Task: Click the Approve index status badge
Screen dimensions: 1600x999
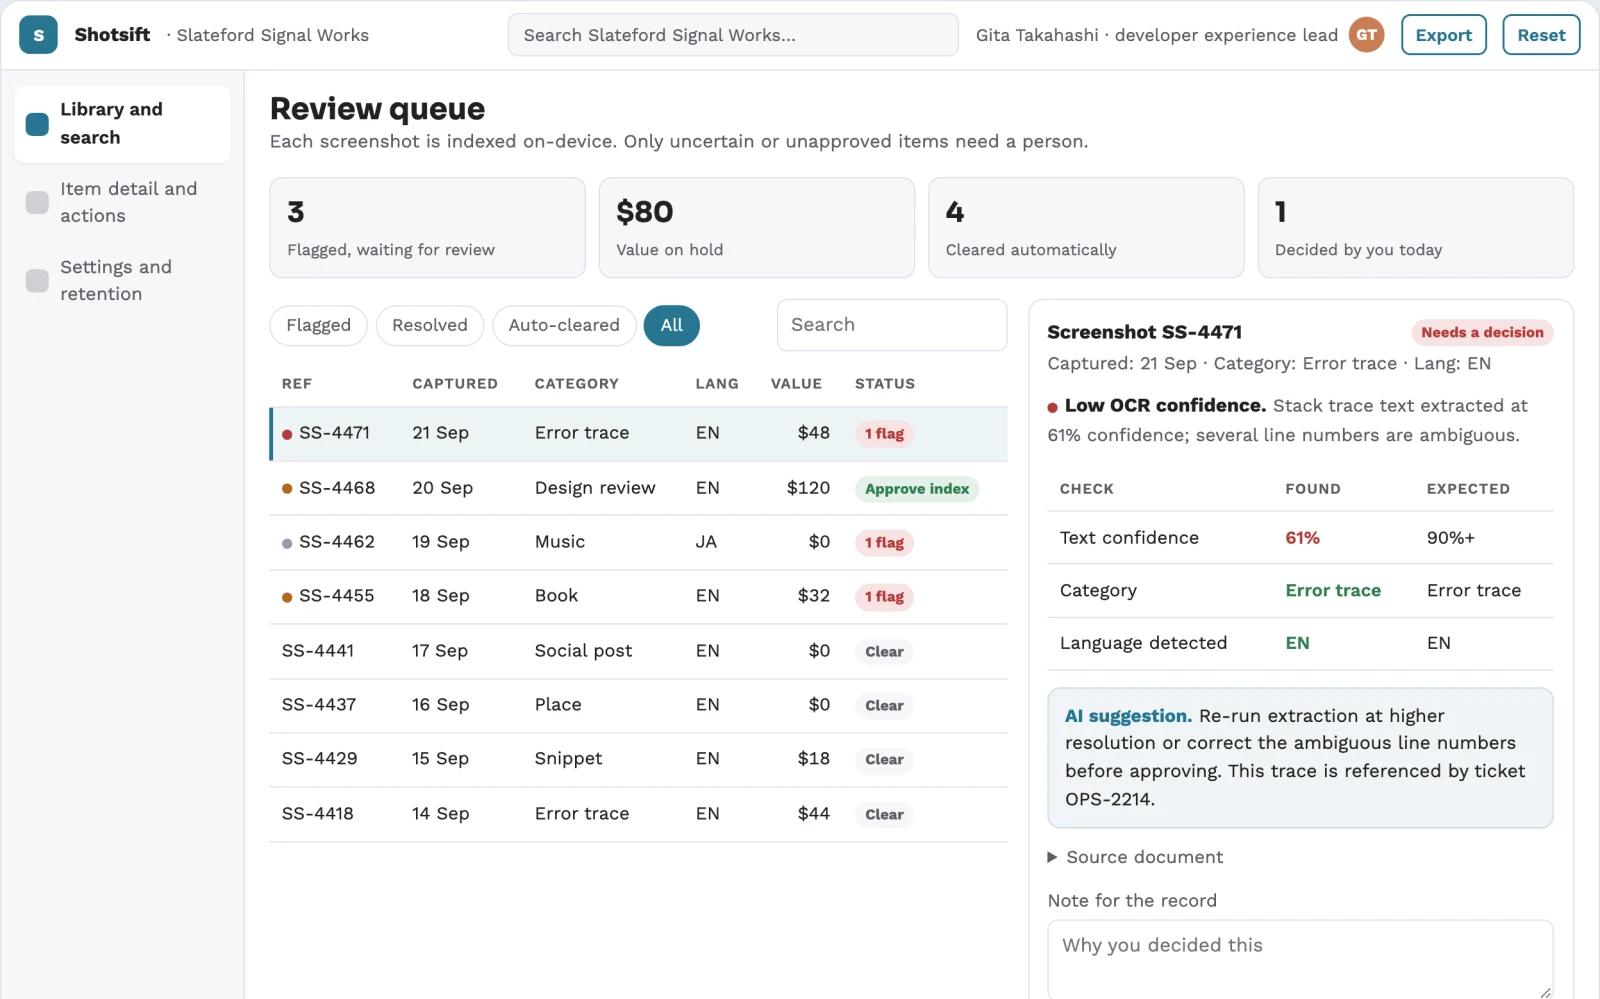Action: pyautogui.click(x=917, y=489)
